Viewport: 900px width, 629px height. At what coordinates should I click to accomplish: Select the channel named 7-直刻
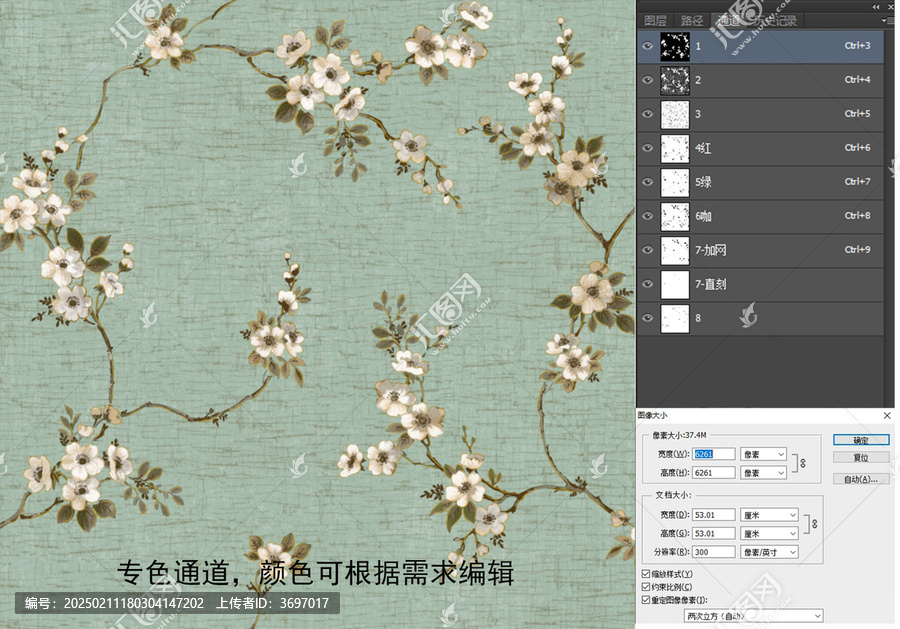711,284
